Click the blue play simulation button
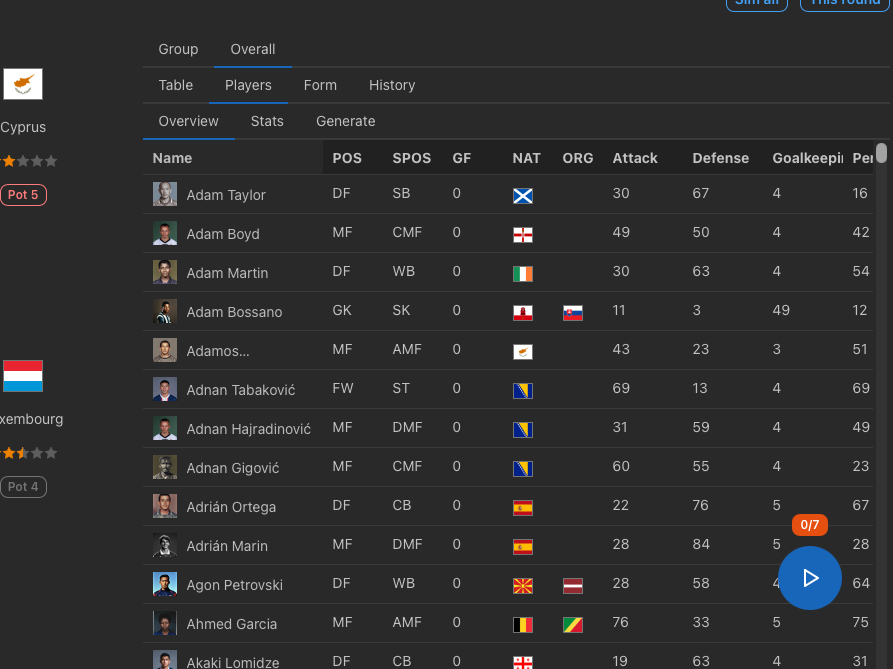The image size is (893, 669). tap(809, 578)
